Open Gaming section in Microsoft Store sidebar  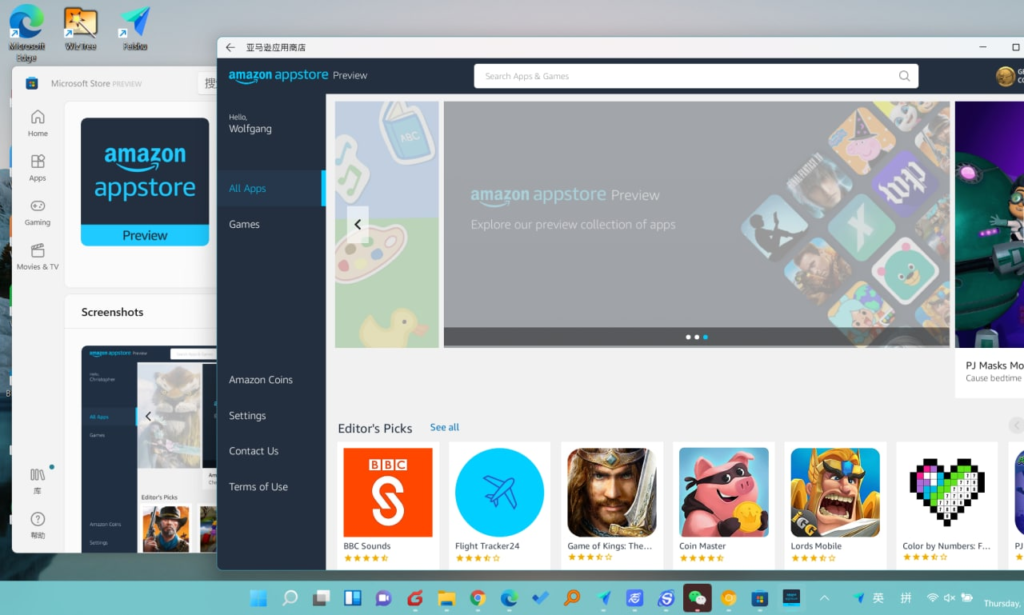coord(37,212)
